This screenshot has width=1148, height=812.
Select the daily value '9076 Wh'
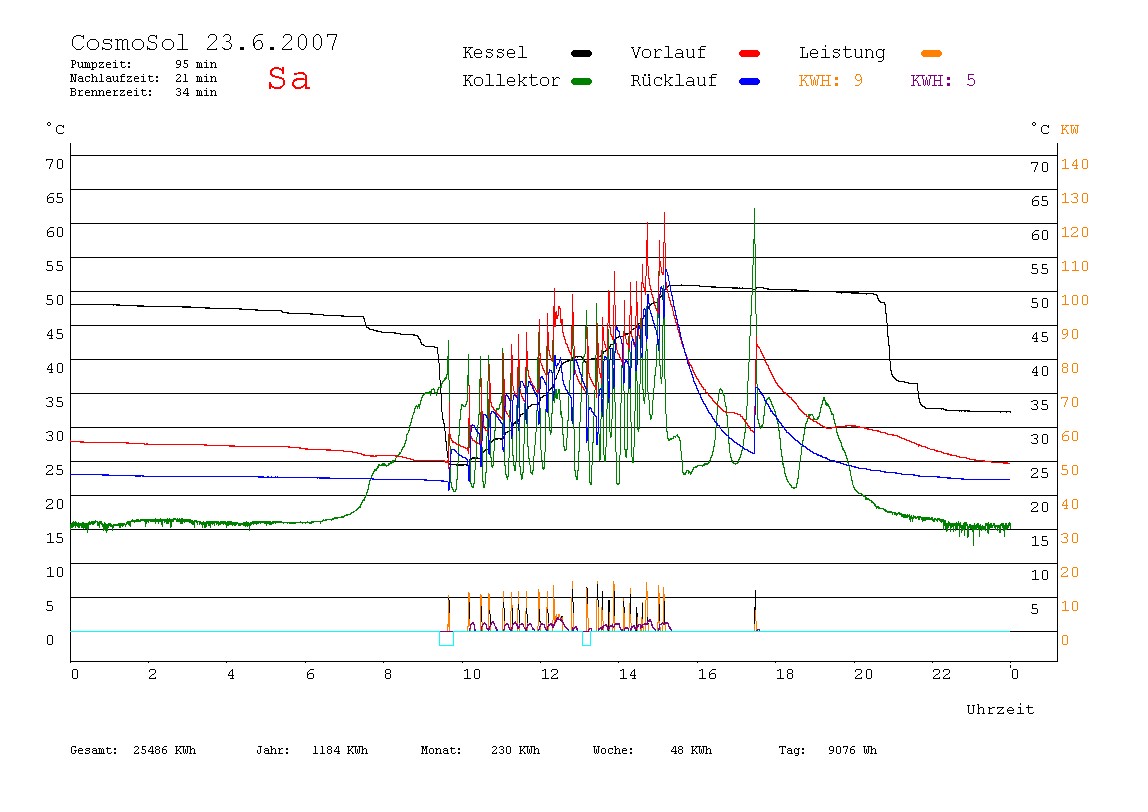852,750
